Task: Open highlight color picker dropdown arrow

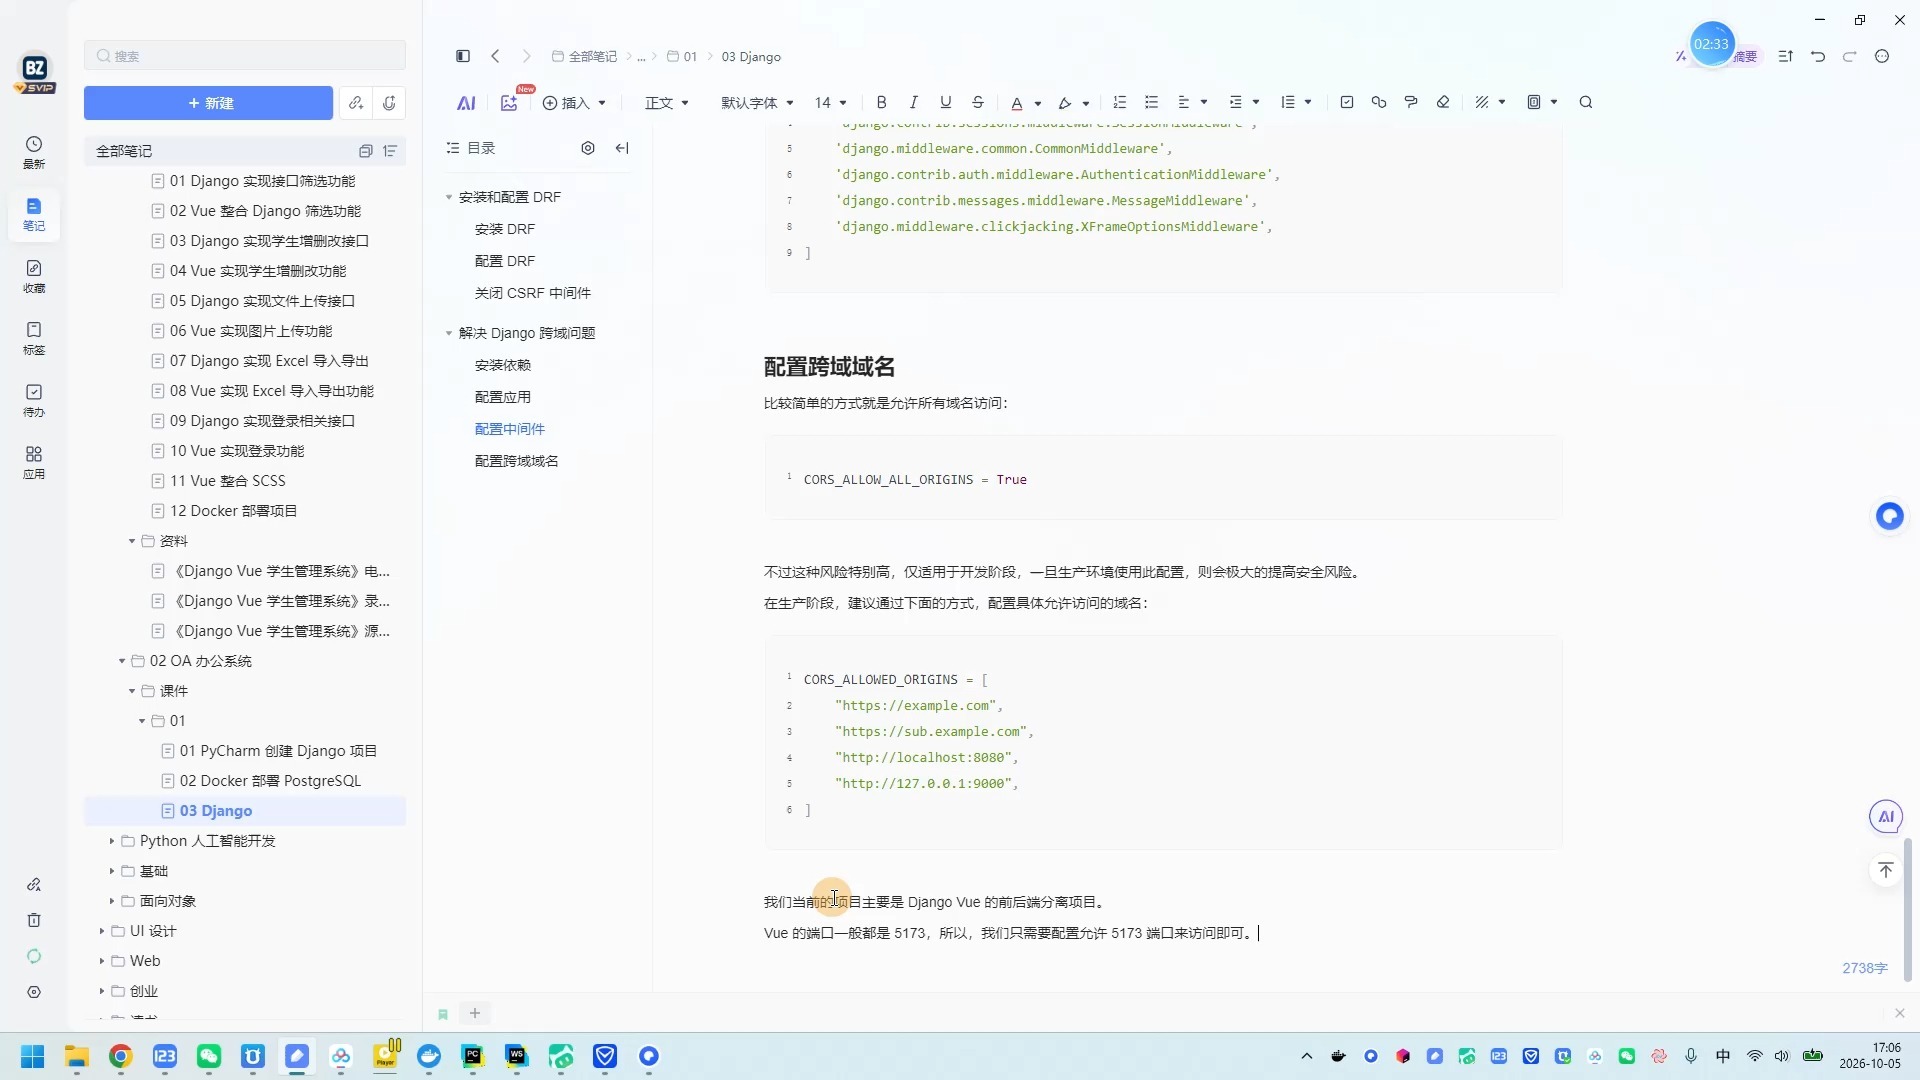Action: 1086,103
